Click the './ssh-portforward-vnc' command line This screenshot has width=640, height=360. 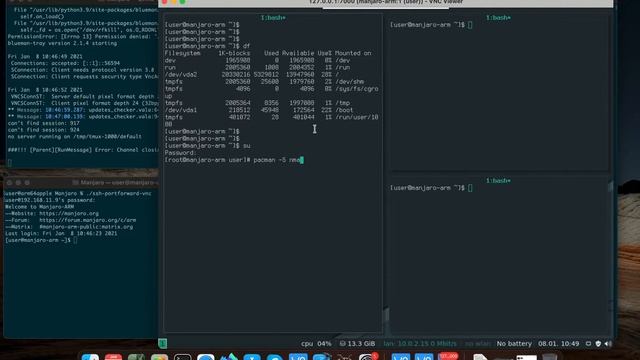(x=78, y=193)
